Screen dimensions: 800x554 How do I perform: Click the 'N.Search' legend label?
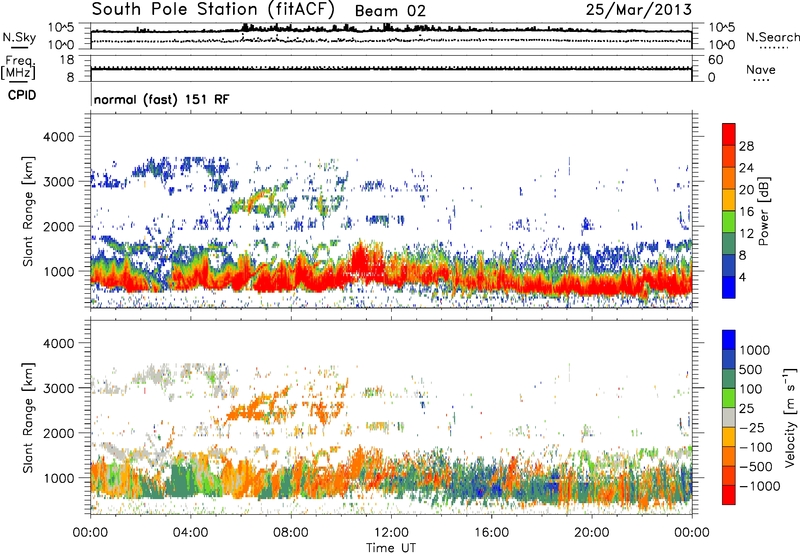(772, 37)
